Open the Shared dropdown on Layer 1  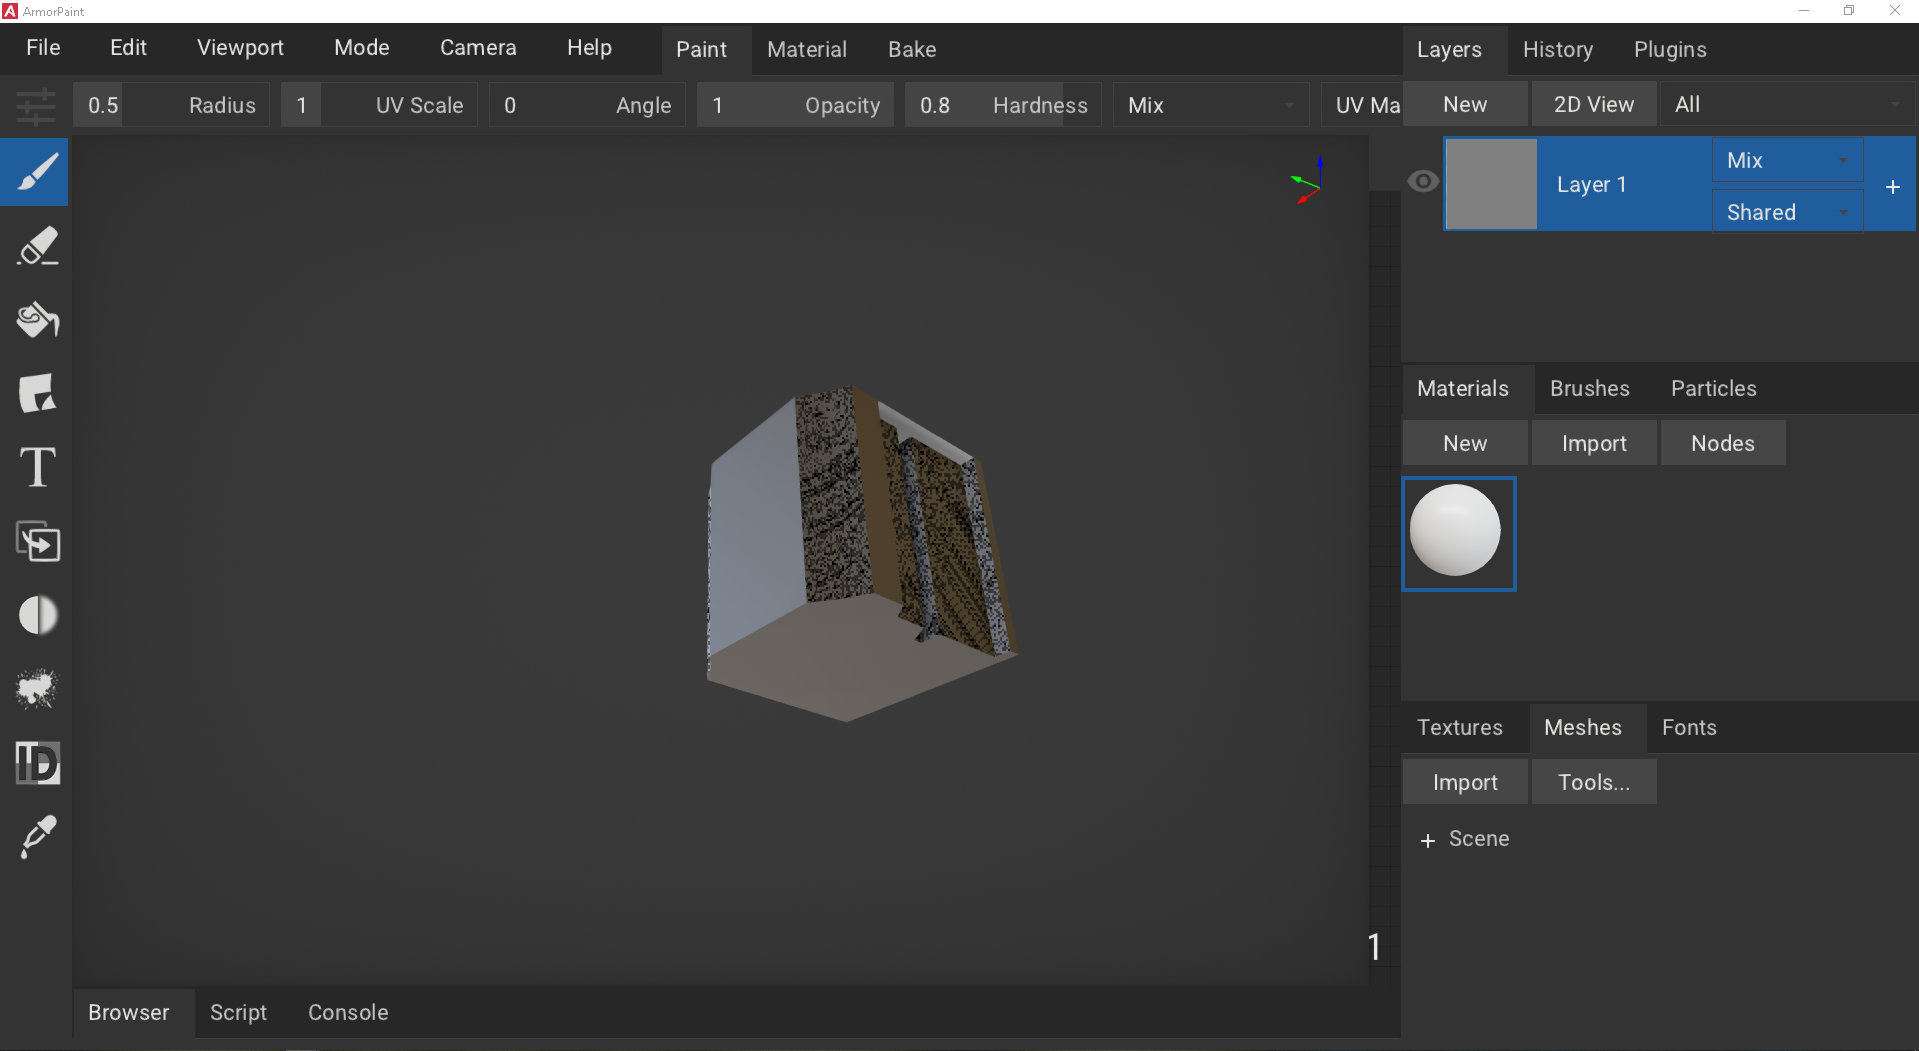(1787, 211)
